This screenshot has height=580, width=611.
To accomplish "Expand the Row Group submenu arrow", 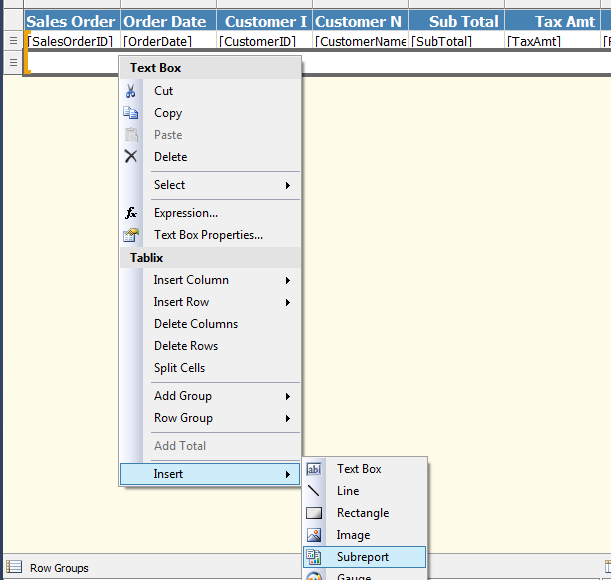I will 288,418.
